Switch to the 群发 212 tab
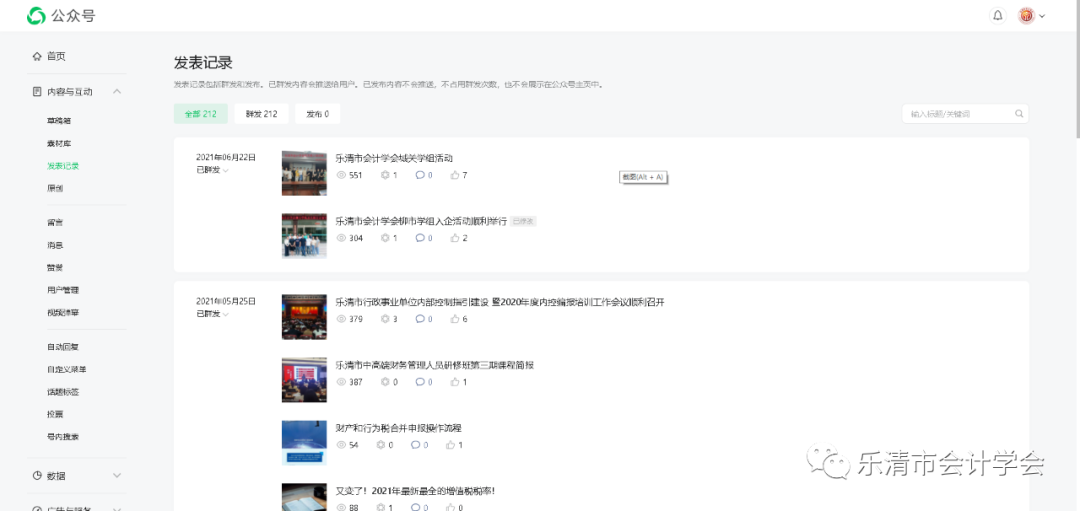This screenshot has width=1080, height=511. 261,114
